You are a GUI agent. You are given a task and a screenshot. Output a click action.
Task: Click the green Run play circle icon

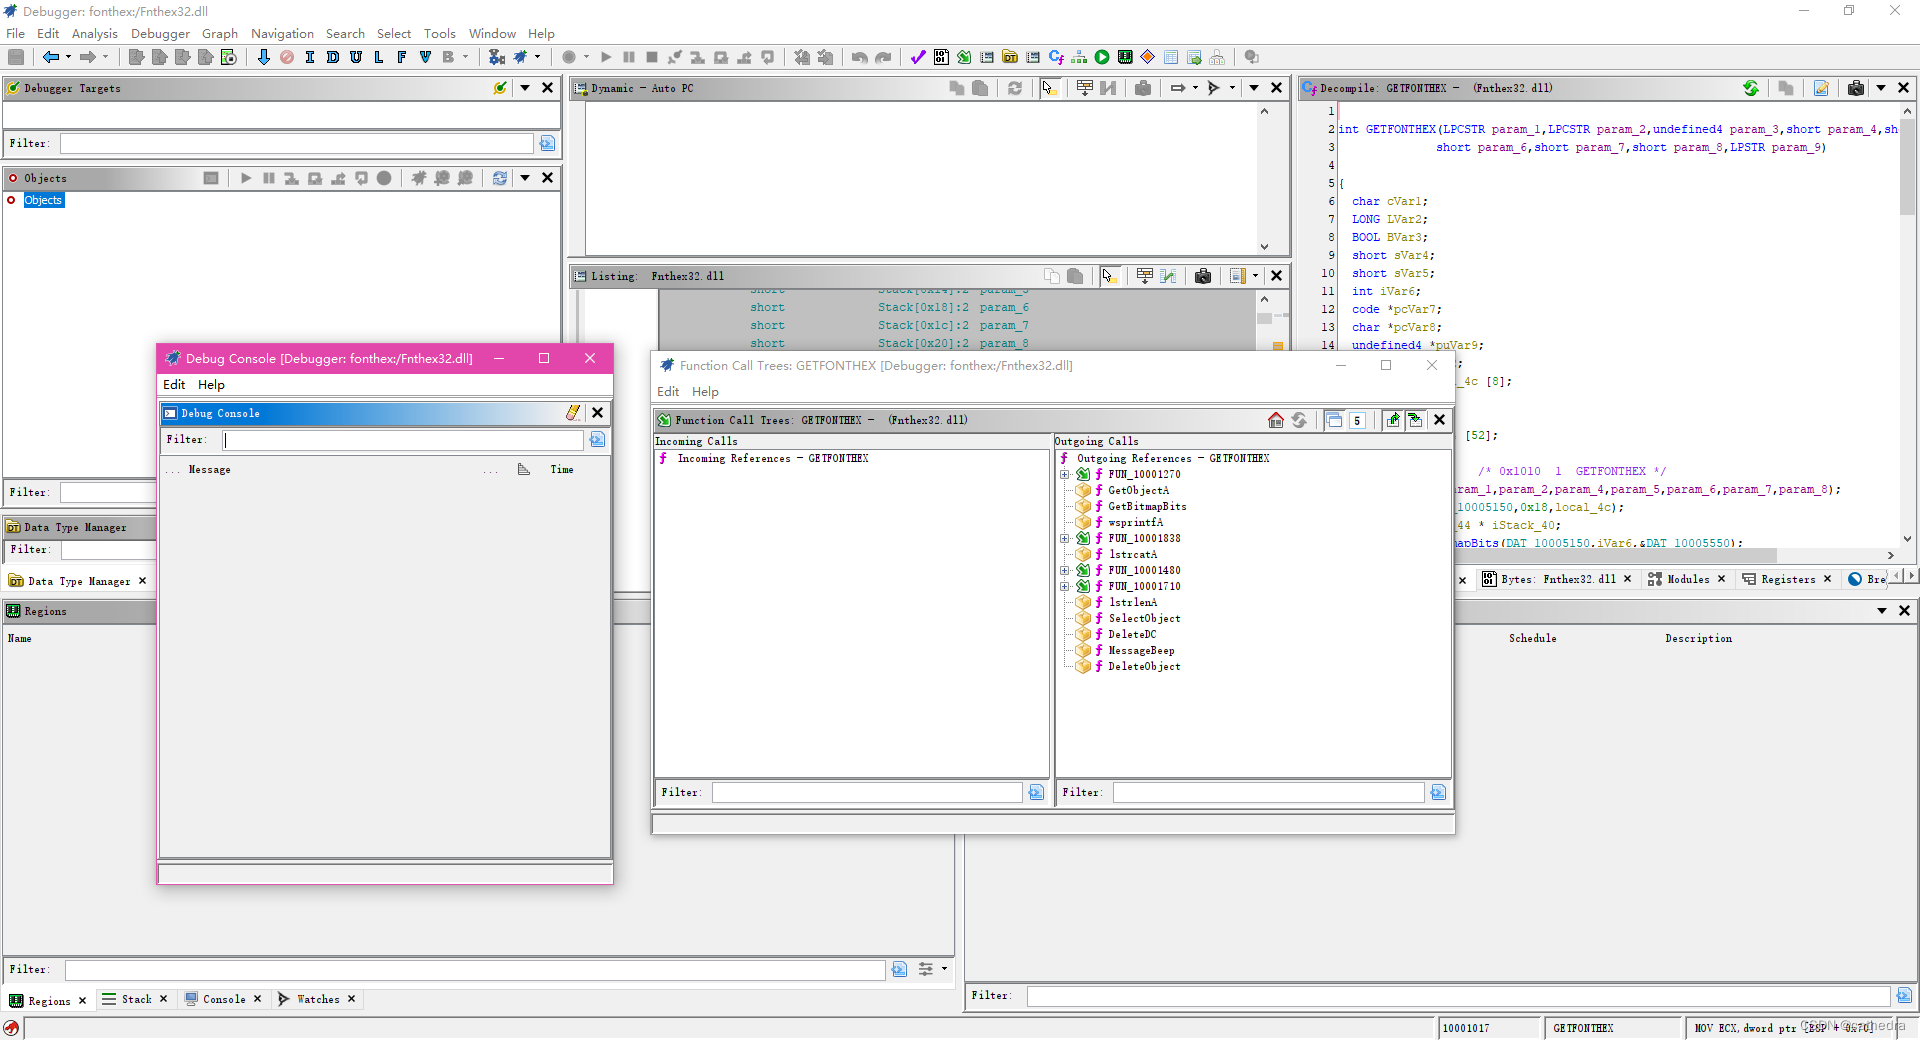[x=1102, y=57]
